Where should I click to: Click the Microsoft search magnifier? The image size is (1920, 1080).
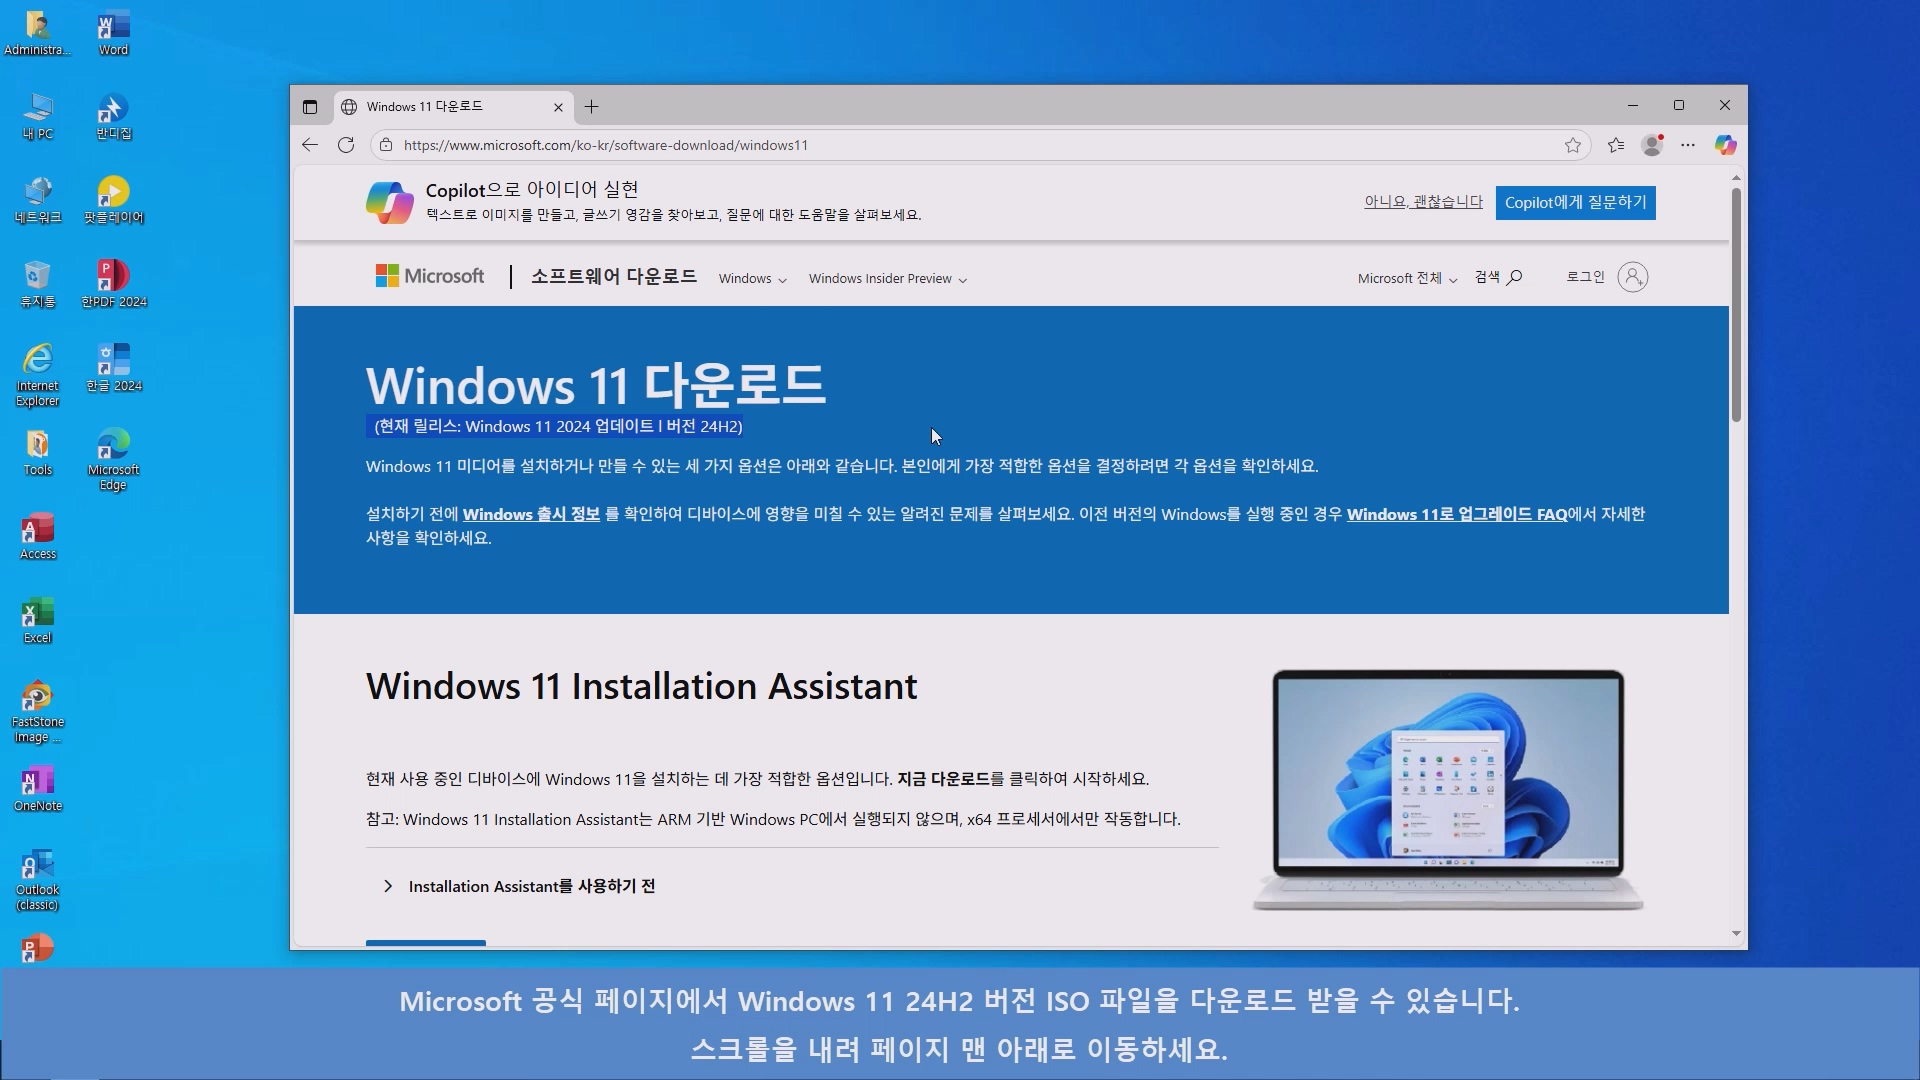pos(1514,277)
